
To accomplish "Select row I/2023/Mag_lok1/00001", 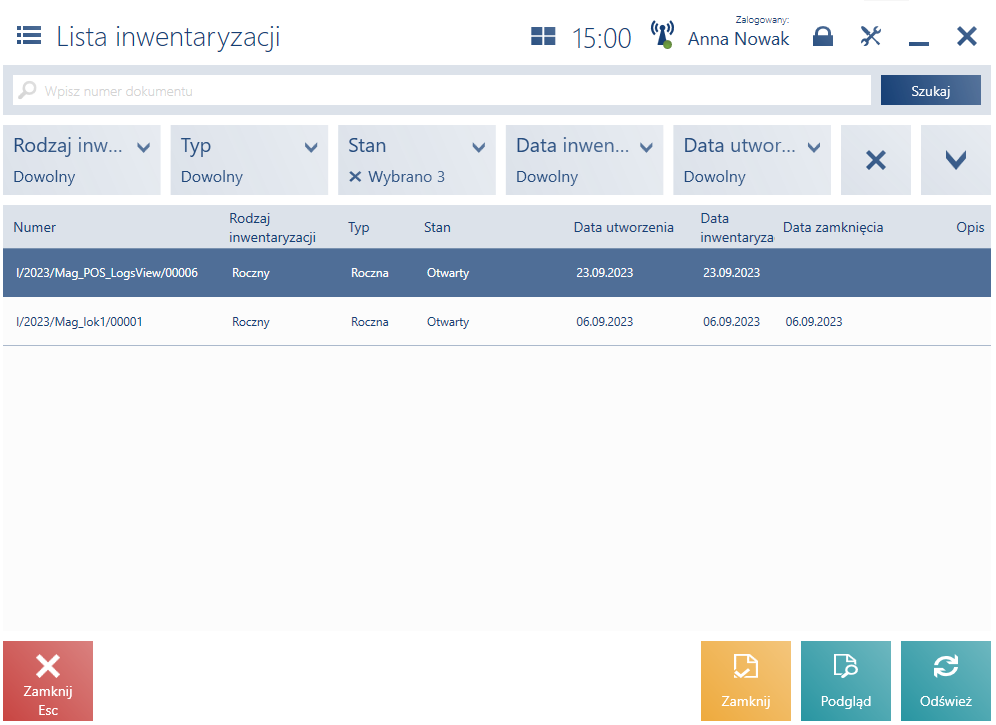I will tap(497, 322).
